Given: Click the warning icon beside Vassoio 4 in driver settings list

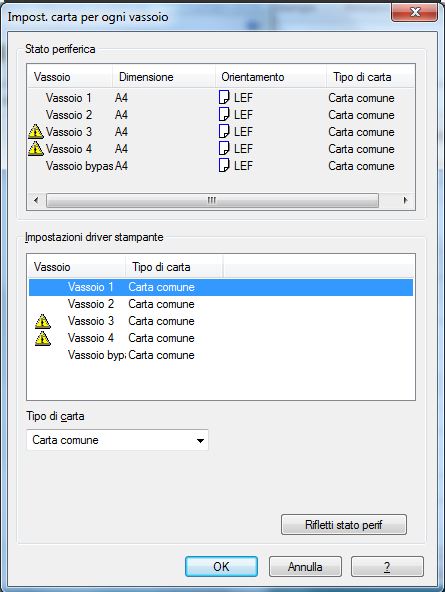Looking at the screenshot, I should click(x=43, y=338).
